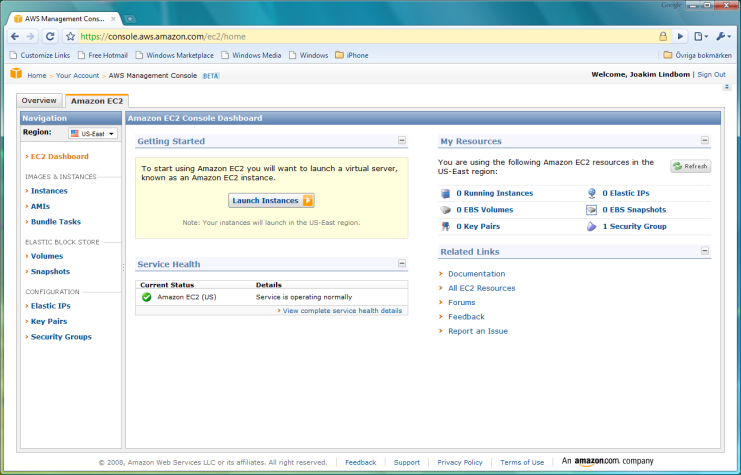Open 1 Security Group link
Viewport: 741px width, 475px height.
(x=634, y=226)
